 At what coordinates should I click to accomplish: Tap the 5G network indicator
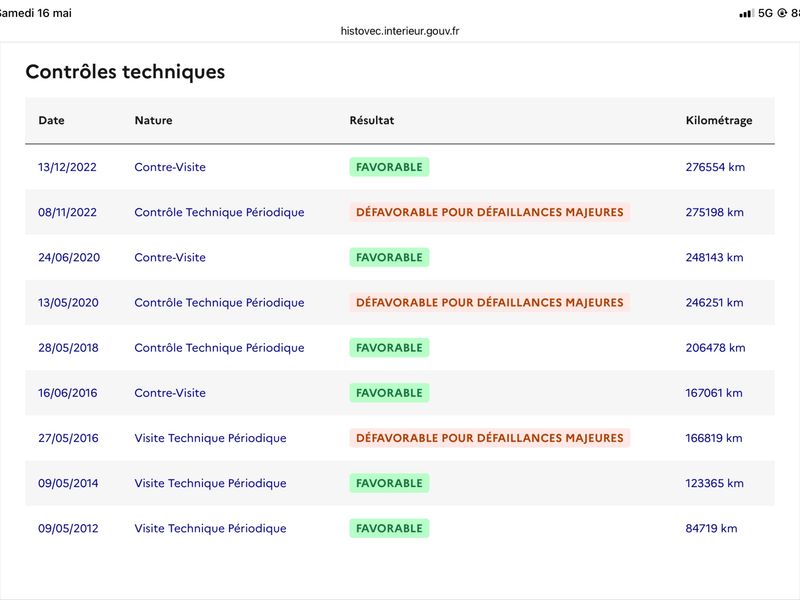(765, 13)
